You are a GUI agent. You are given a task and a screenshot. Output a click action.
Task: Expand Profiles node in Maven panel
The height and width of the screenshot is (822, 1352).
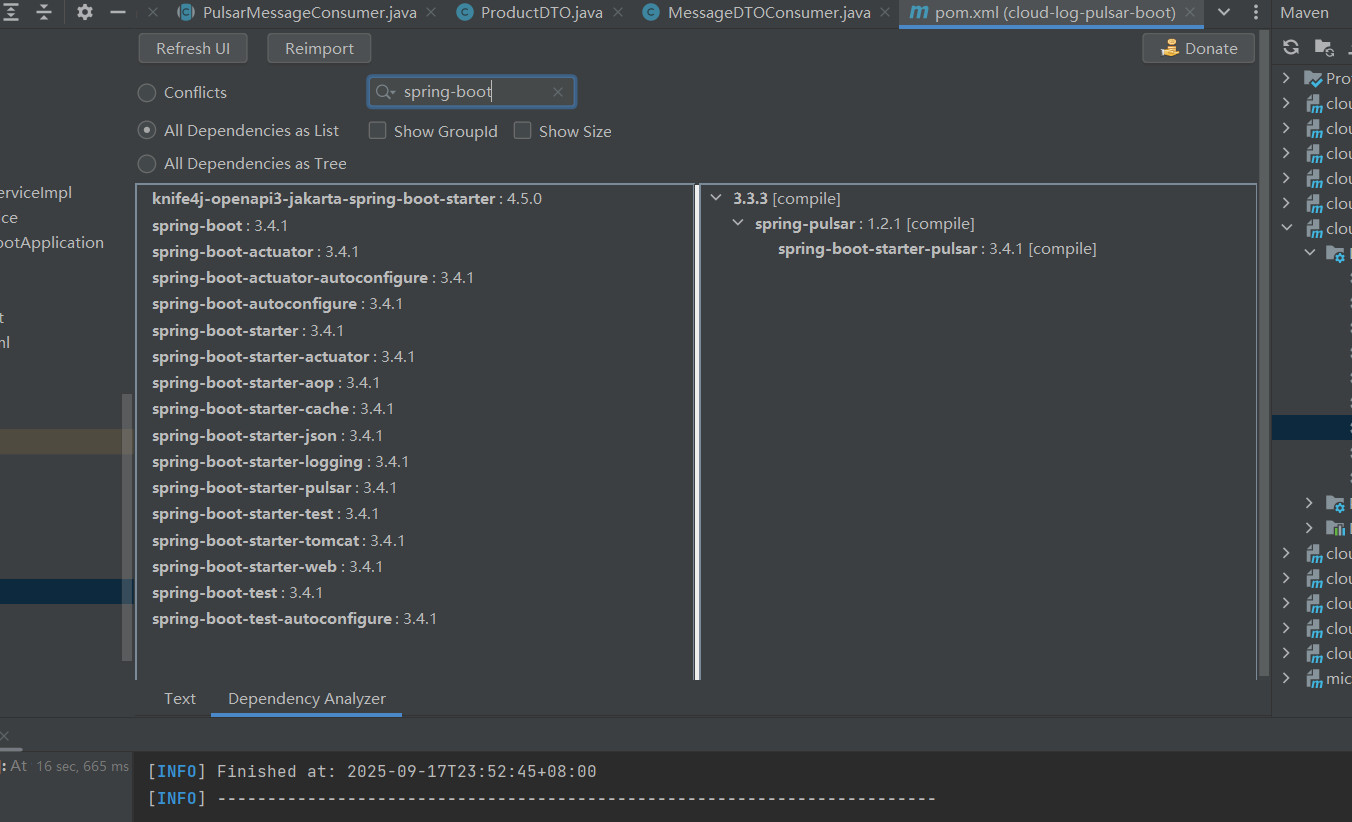(x=1287, y=78)
